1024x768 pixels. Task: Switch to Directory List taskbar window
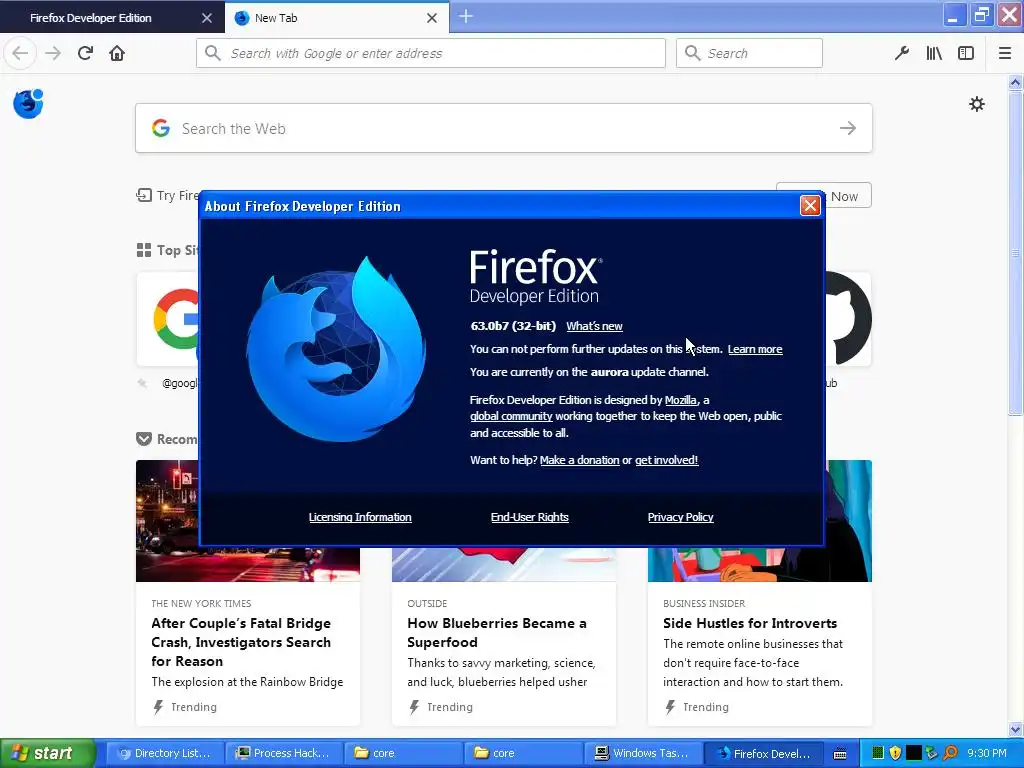[165, 753]
